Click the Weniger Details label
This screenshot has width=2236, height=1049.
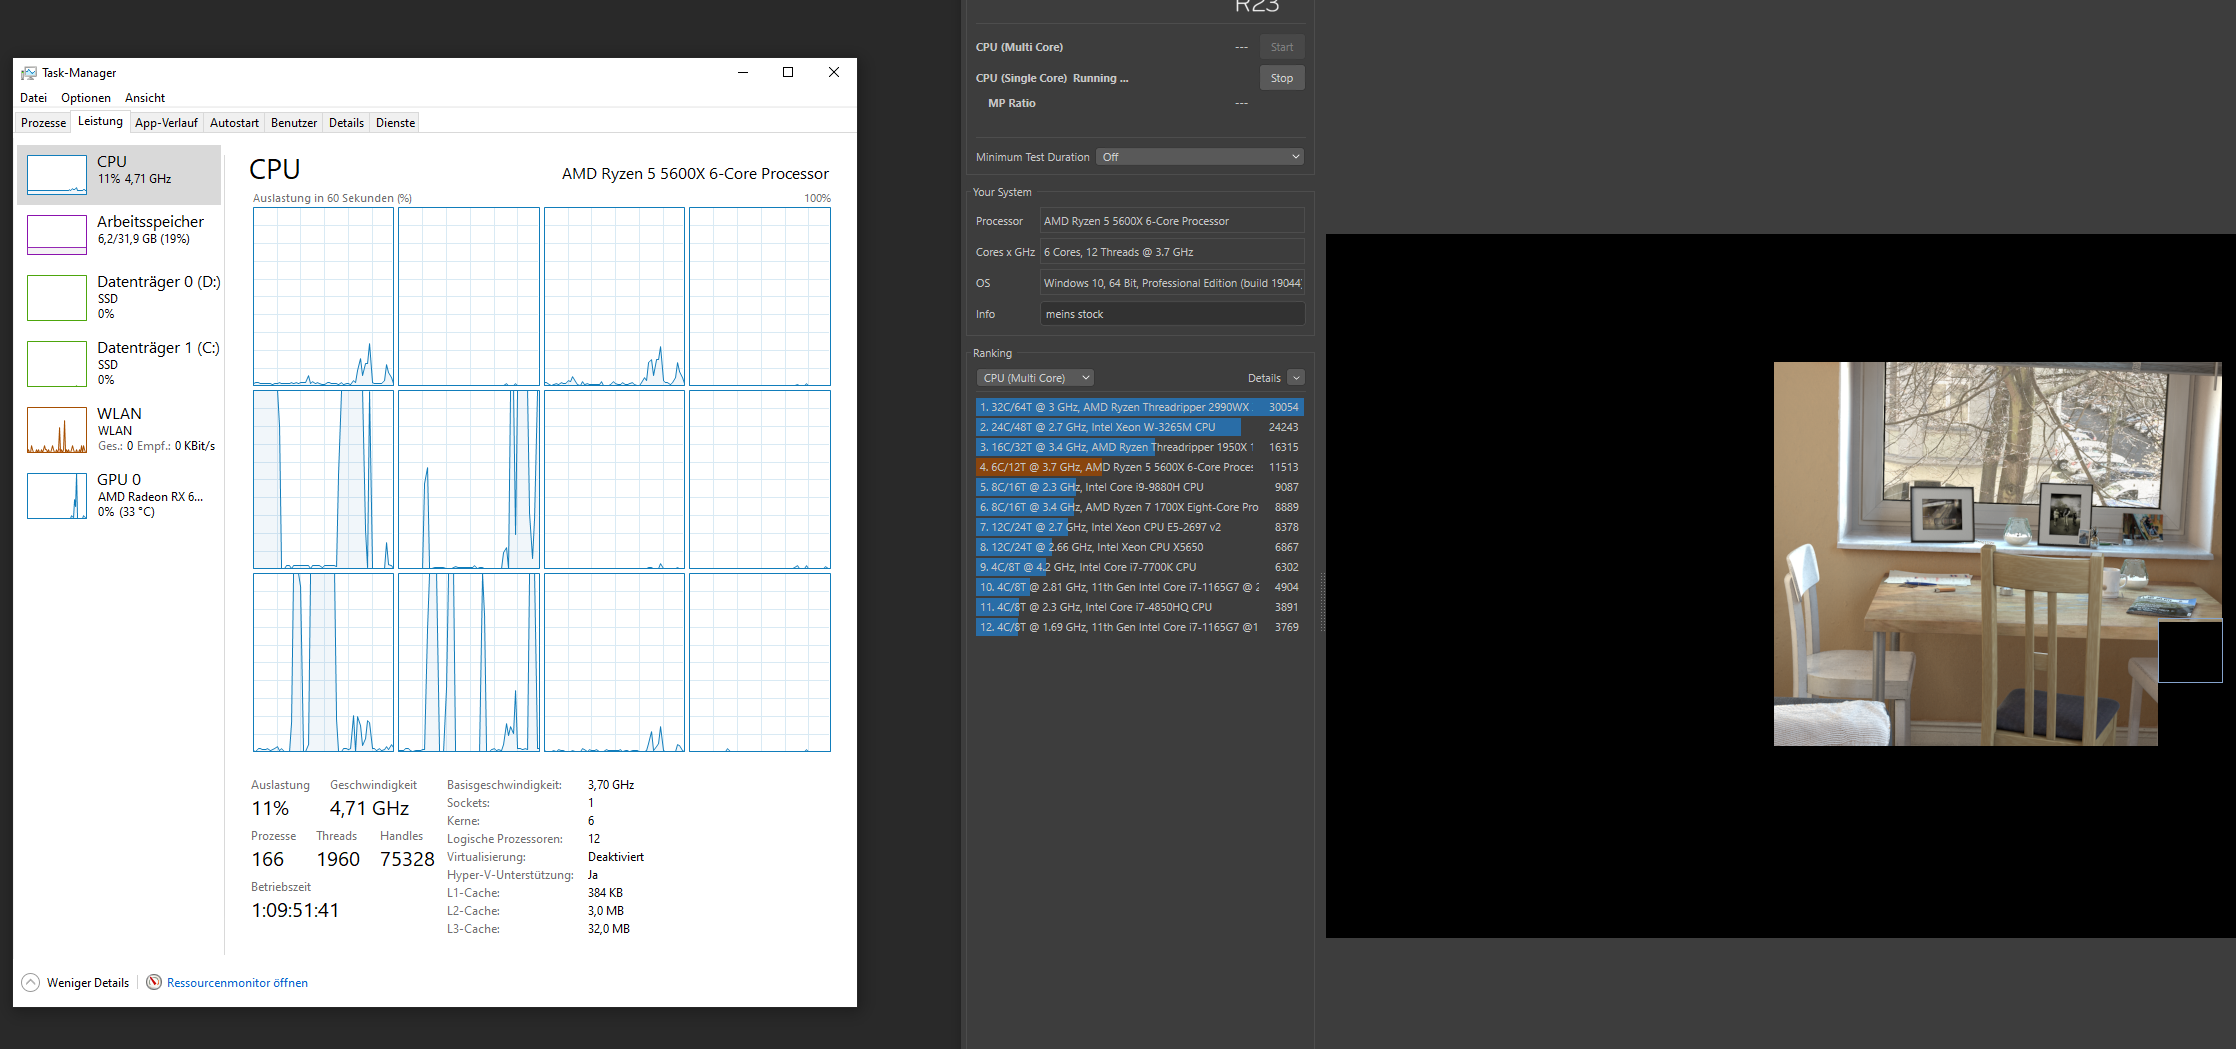88,983
